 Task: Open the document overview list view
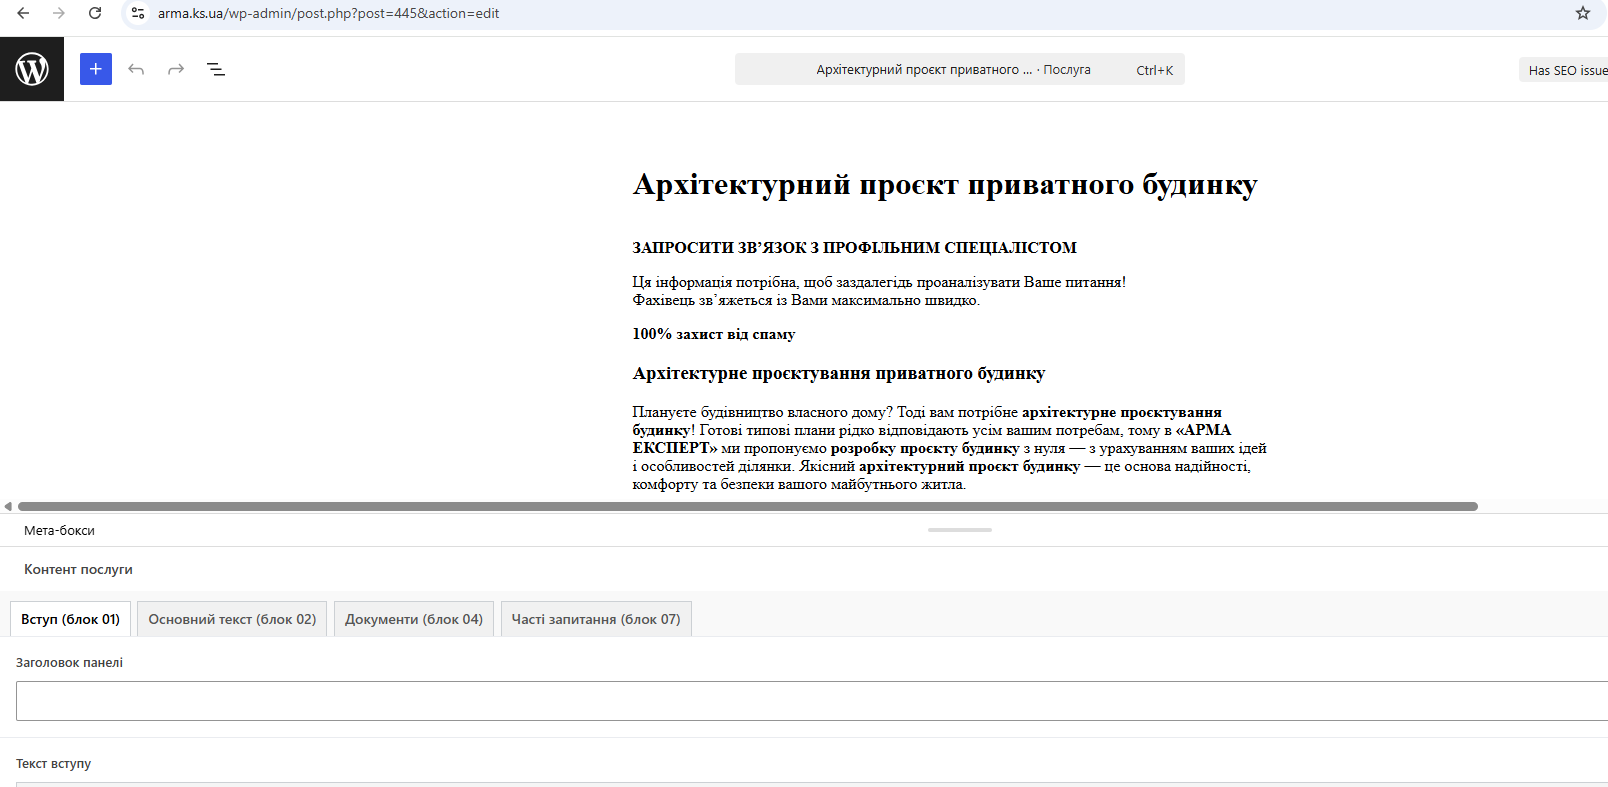[x=216, y=69]
